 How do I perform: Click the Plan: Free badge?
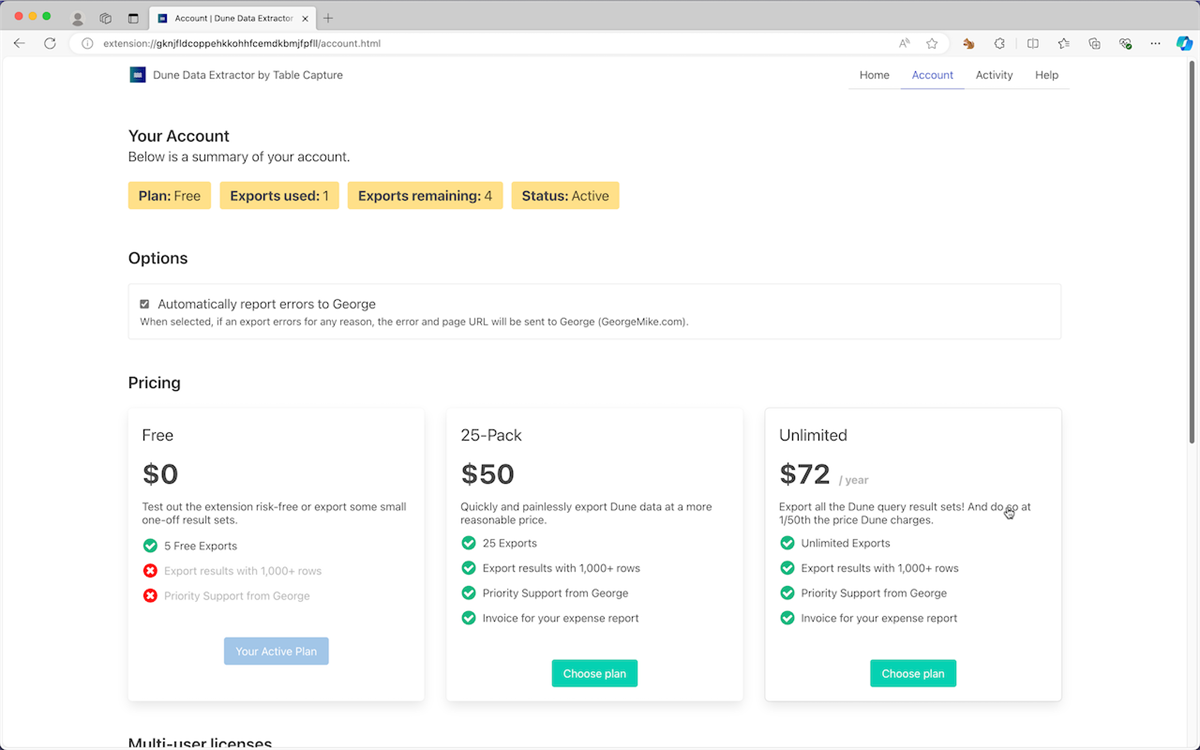click(170, 196)
